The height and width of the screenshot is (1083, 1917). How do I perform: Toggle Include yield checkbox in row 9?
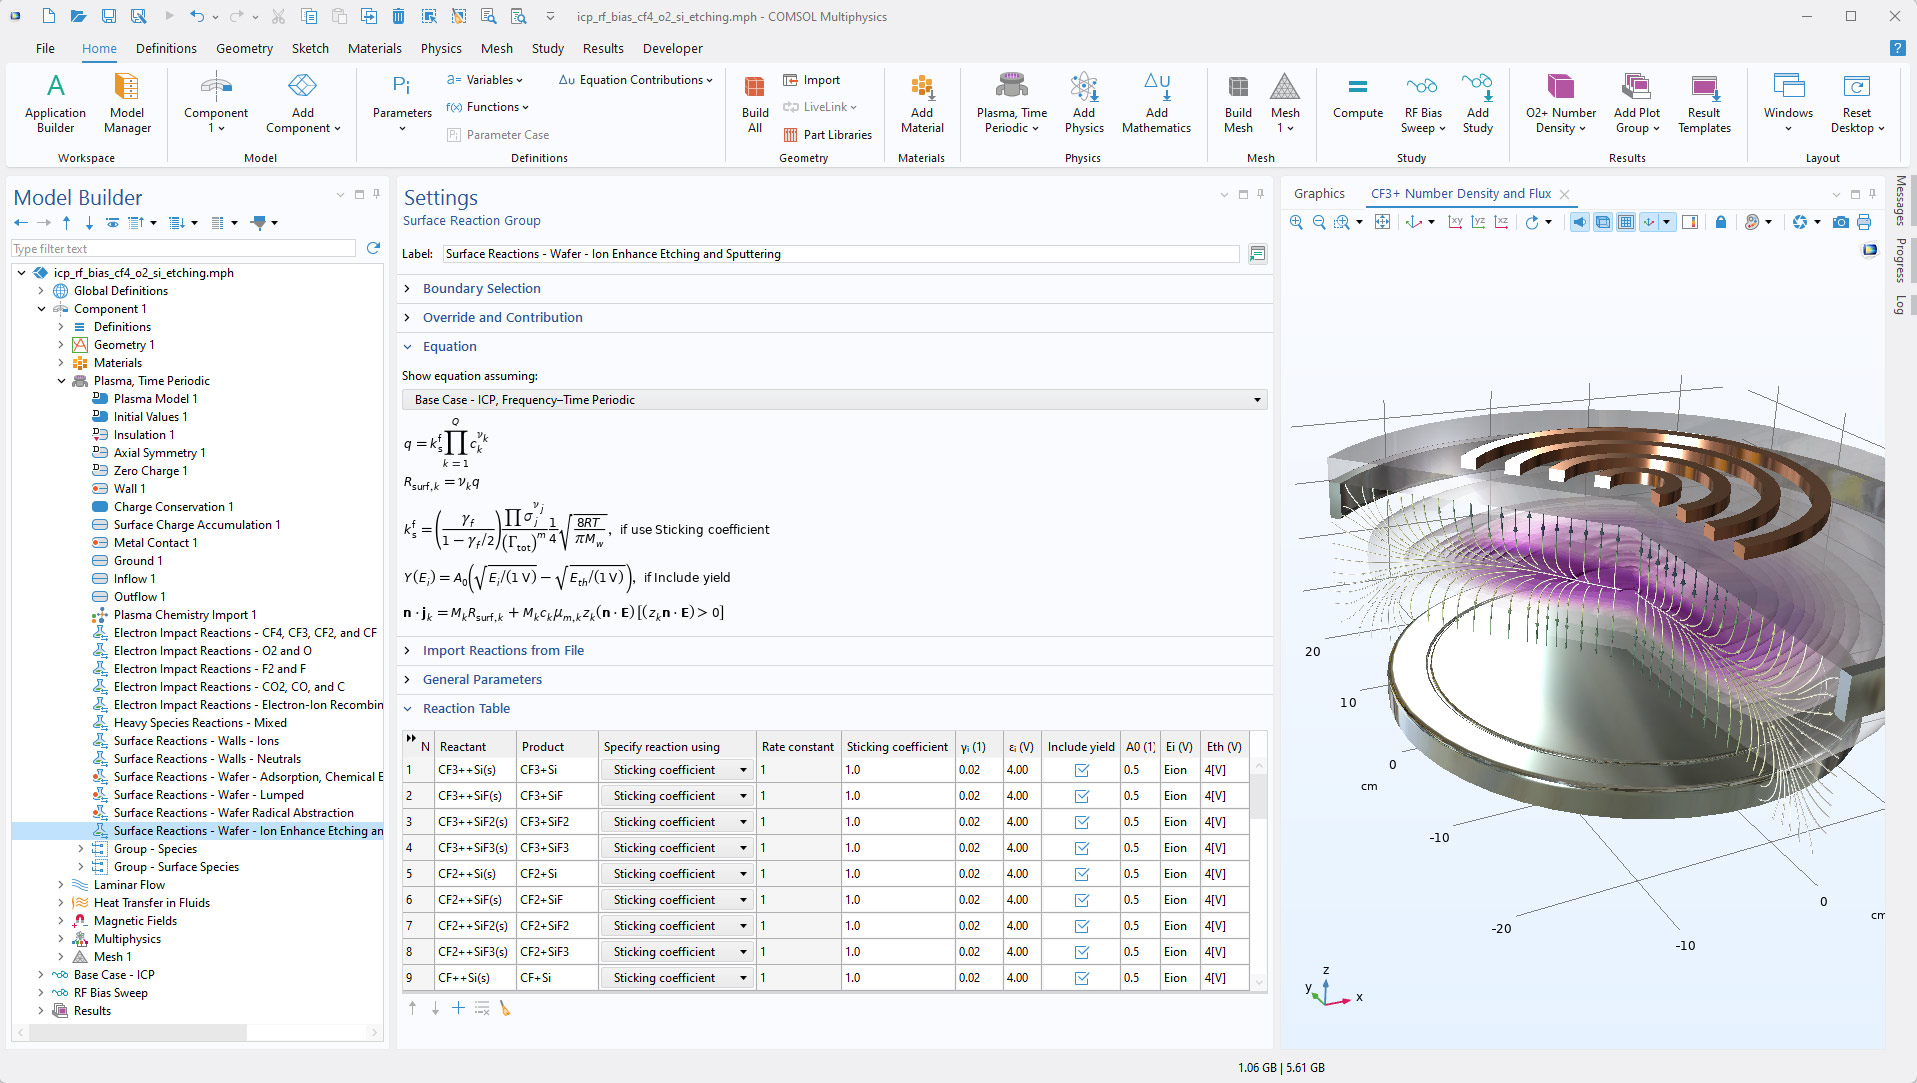pyautogui.click(x=1081, y=978)
